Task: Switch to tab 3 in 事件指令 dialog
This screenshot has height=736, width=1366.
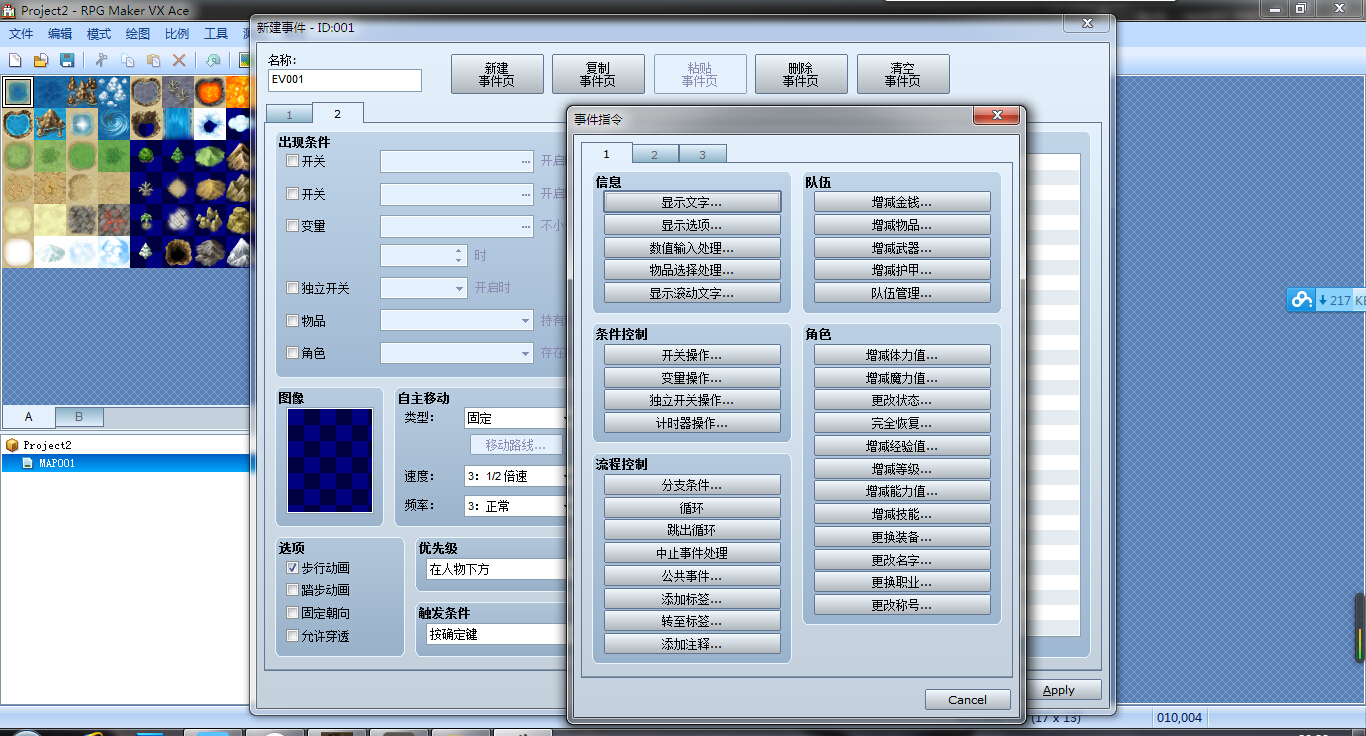Action: pos(703,154)
